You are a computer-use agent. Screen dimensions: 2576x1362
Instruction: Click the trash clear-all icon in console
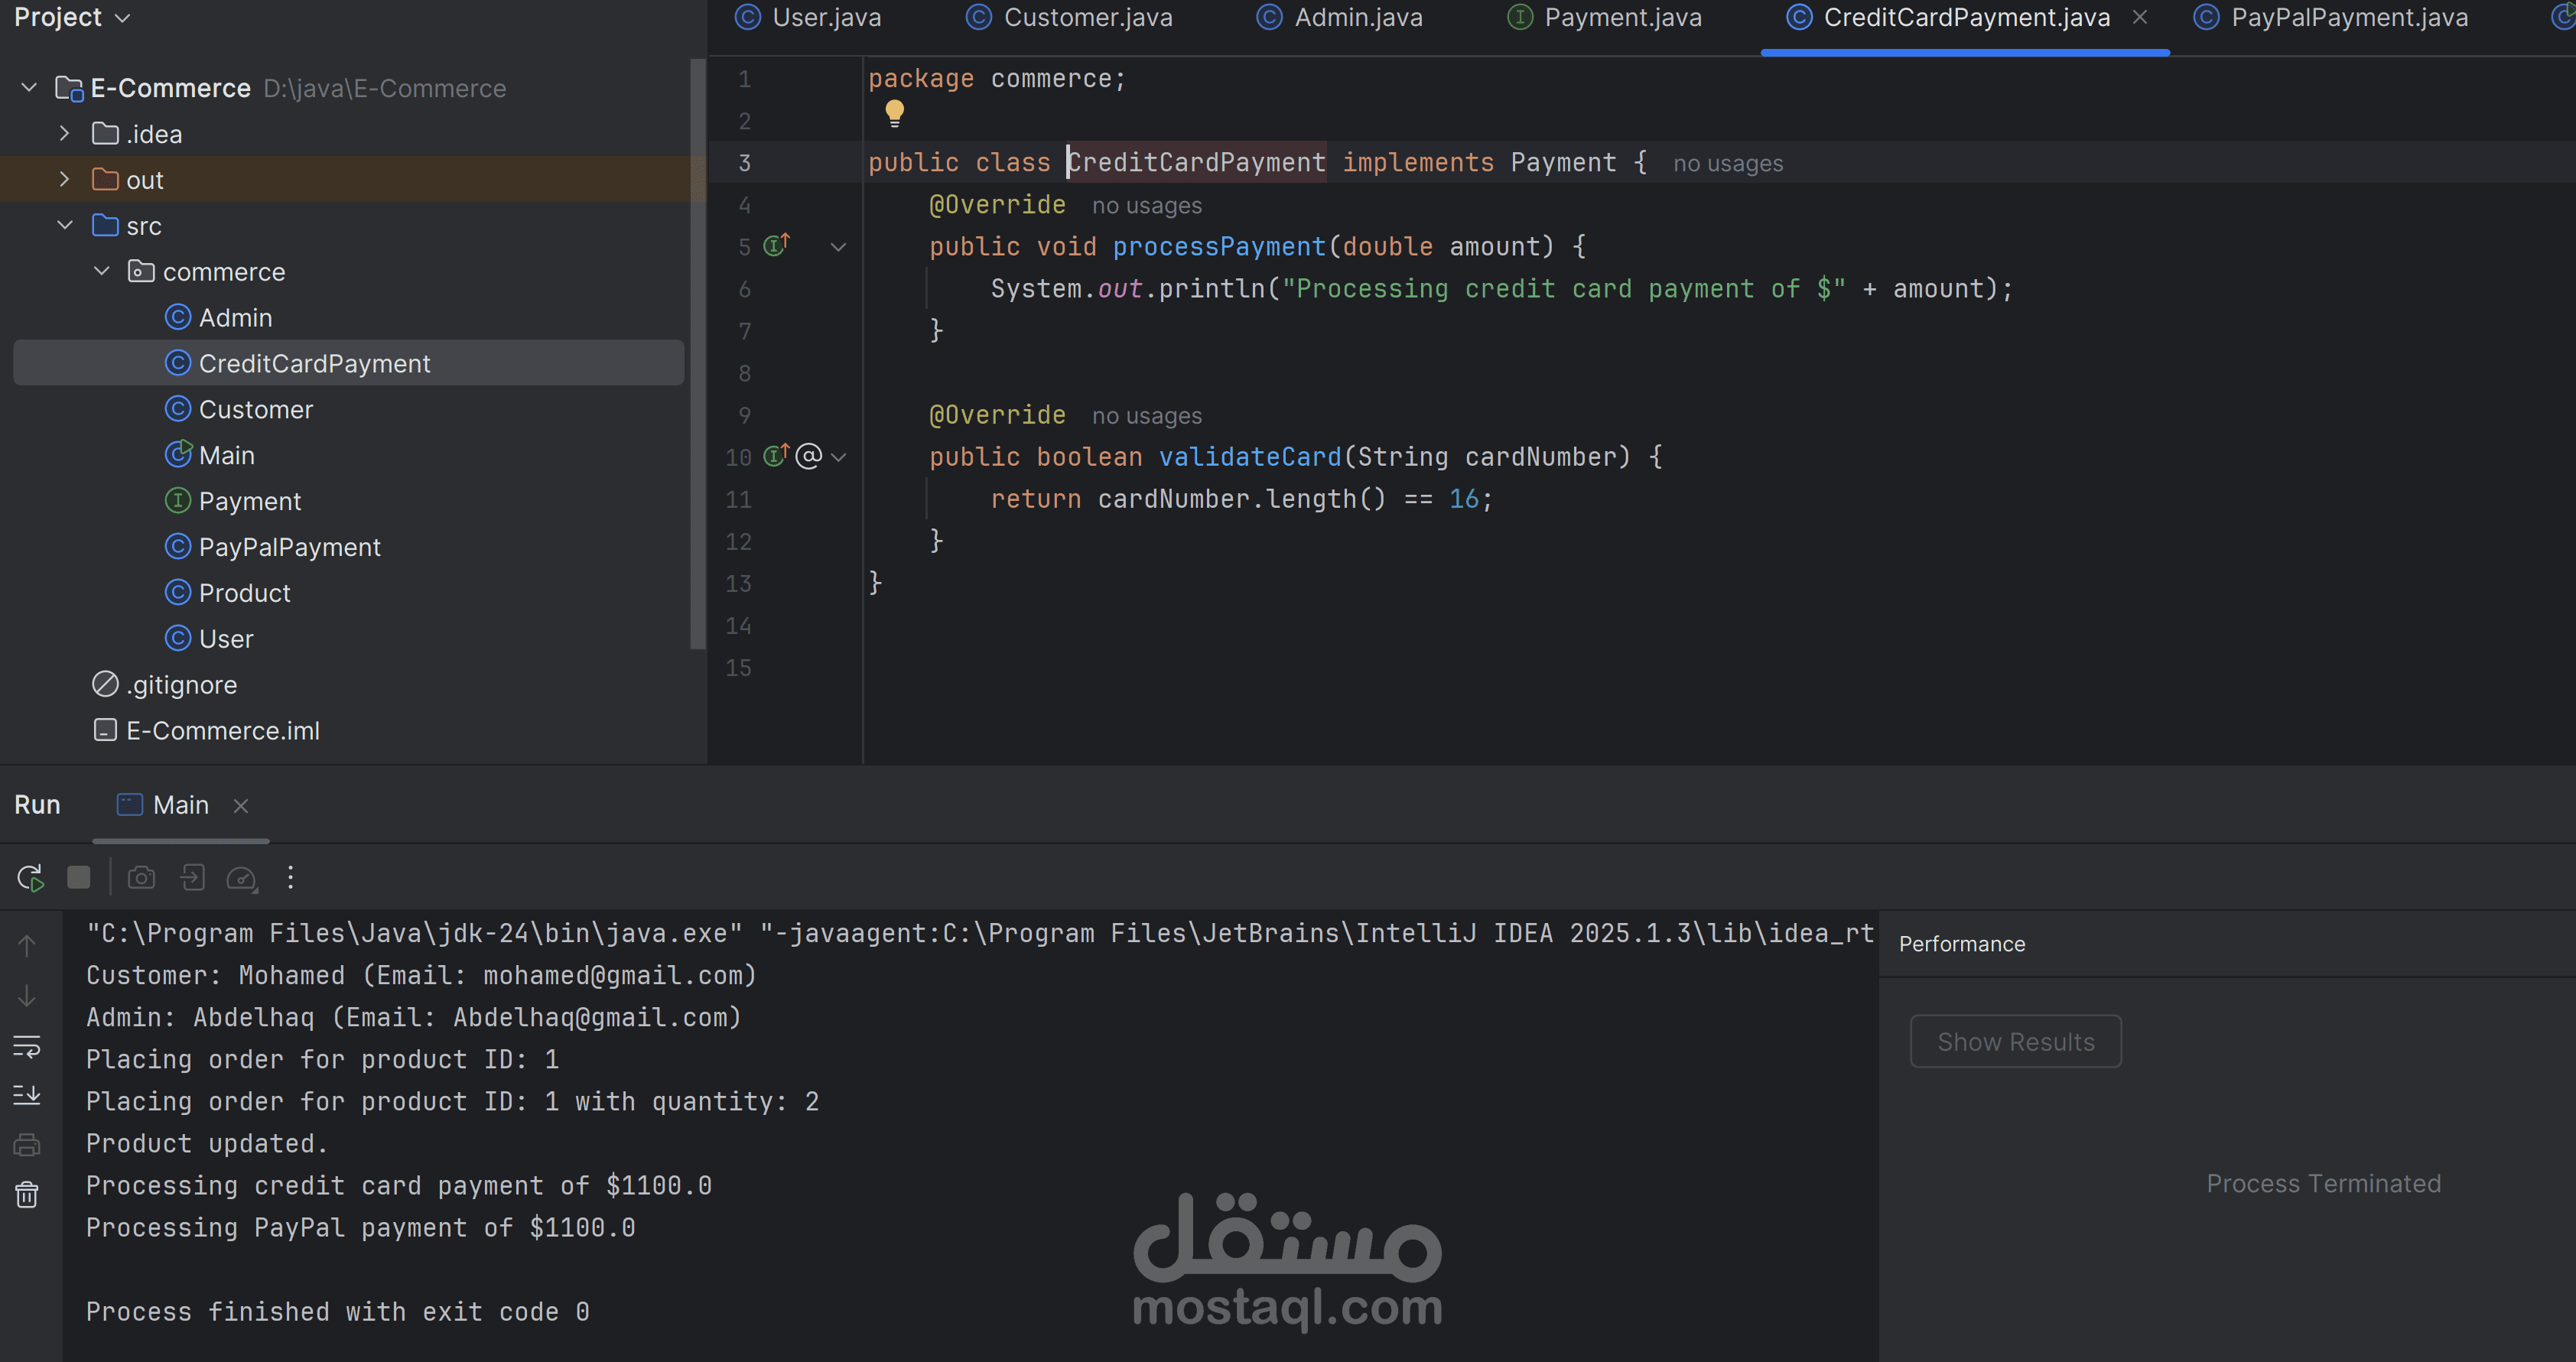click(27, 1194)
